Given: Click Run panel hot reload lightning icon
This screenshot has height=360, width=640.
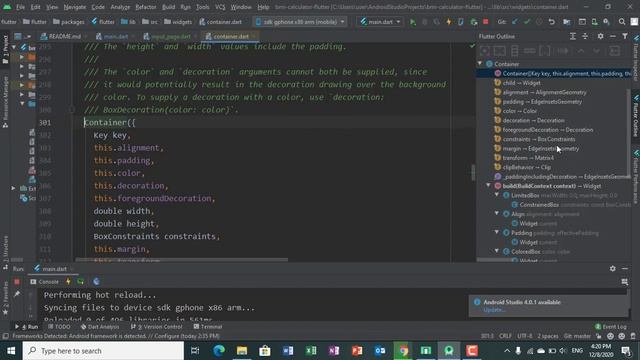Looking at the screenshot, I should point(68,282).
